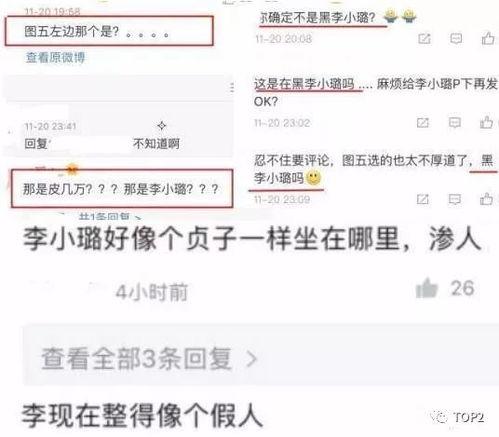The width and height of the screenshot is (499, 437).
Task: Click the three-dot more options icon
Action: pos(232,88)
